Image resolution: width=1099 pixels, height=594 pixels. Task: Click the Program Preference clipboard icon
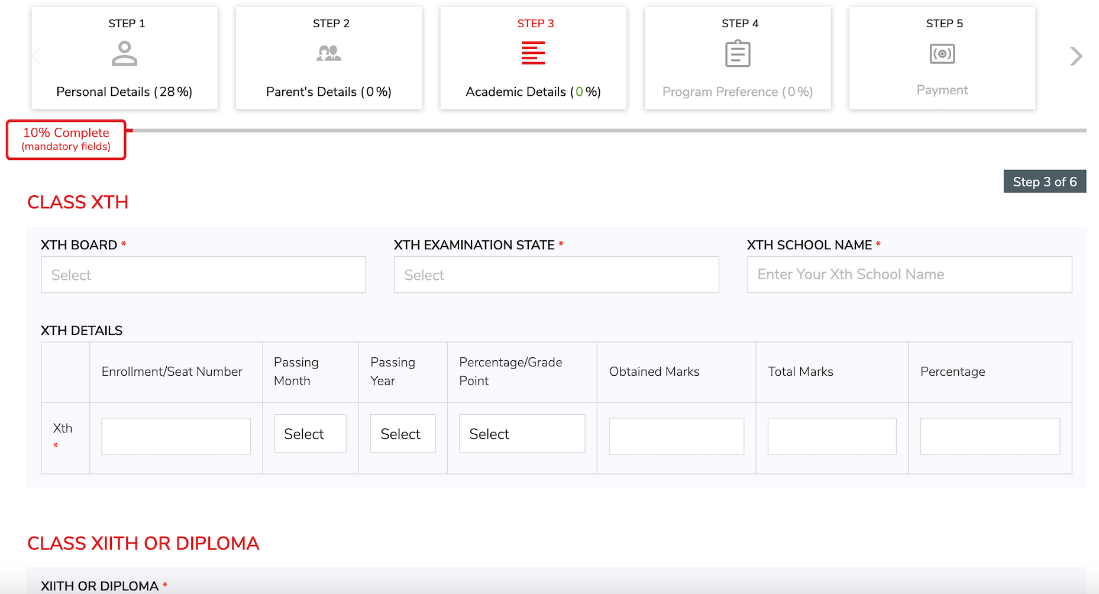[x=737, y=53]
